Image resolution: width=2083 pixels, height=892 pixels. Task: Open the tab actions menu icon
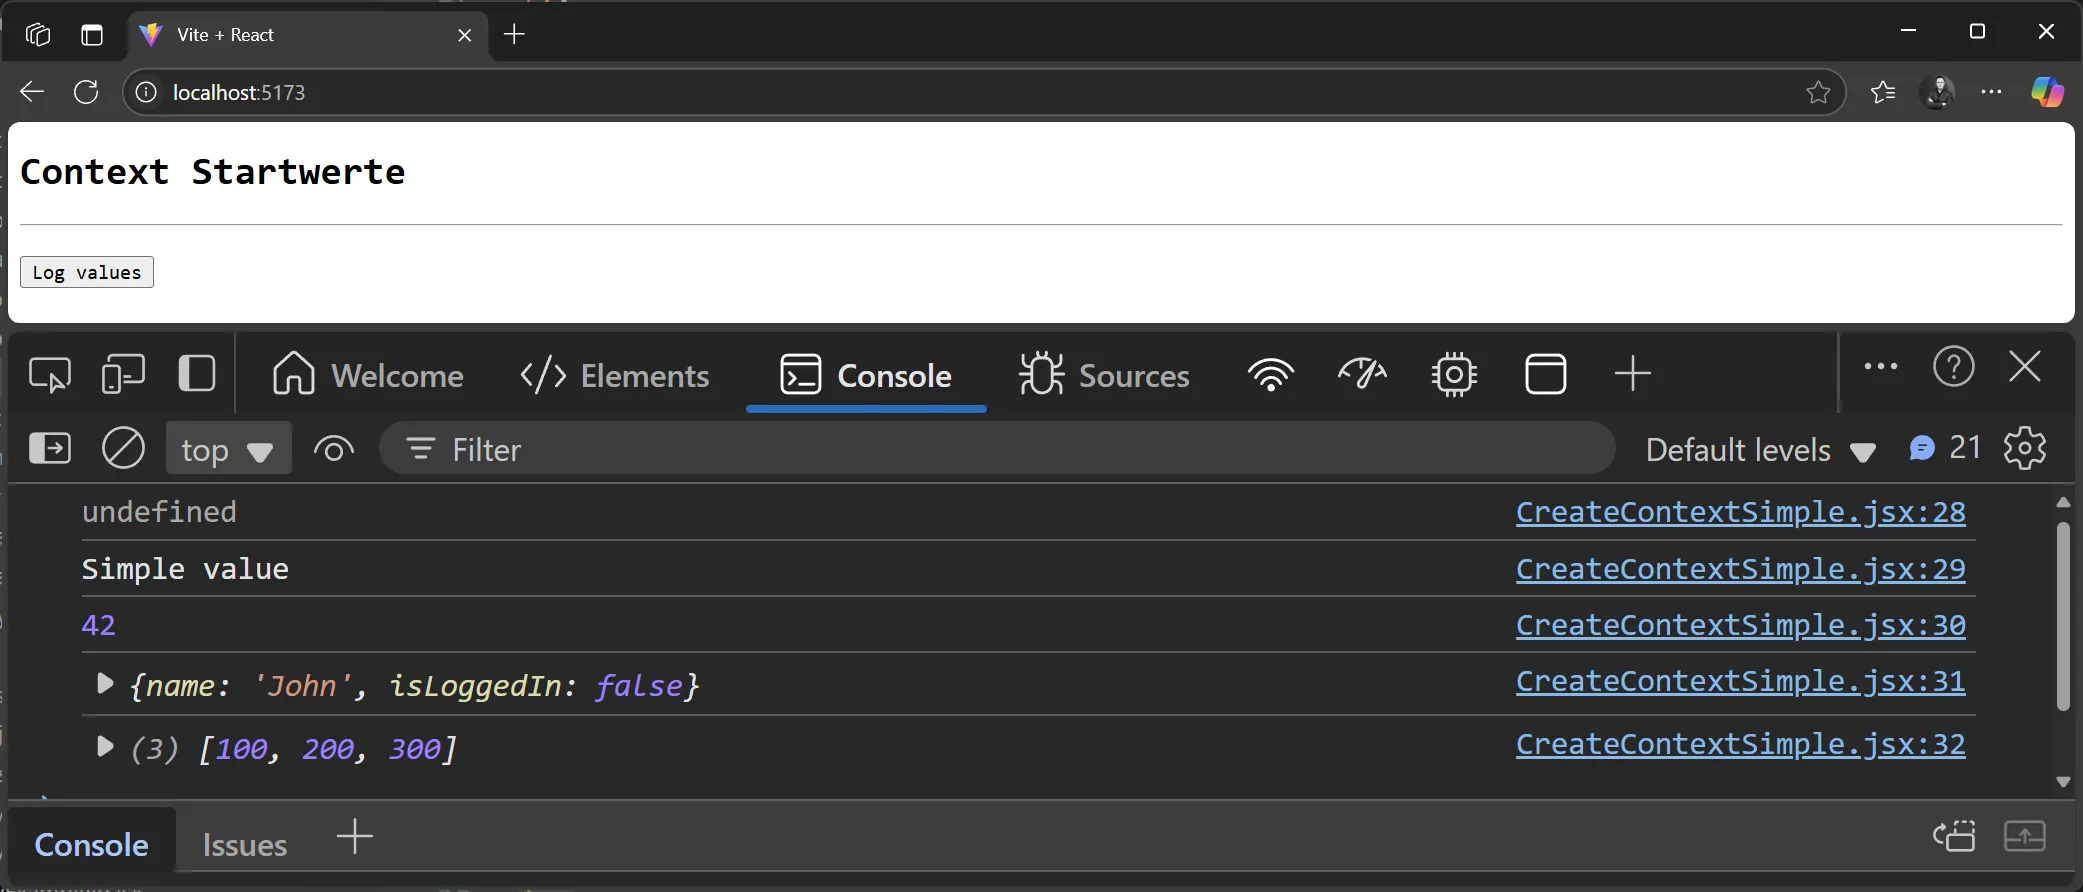tap(92, 35)
